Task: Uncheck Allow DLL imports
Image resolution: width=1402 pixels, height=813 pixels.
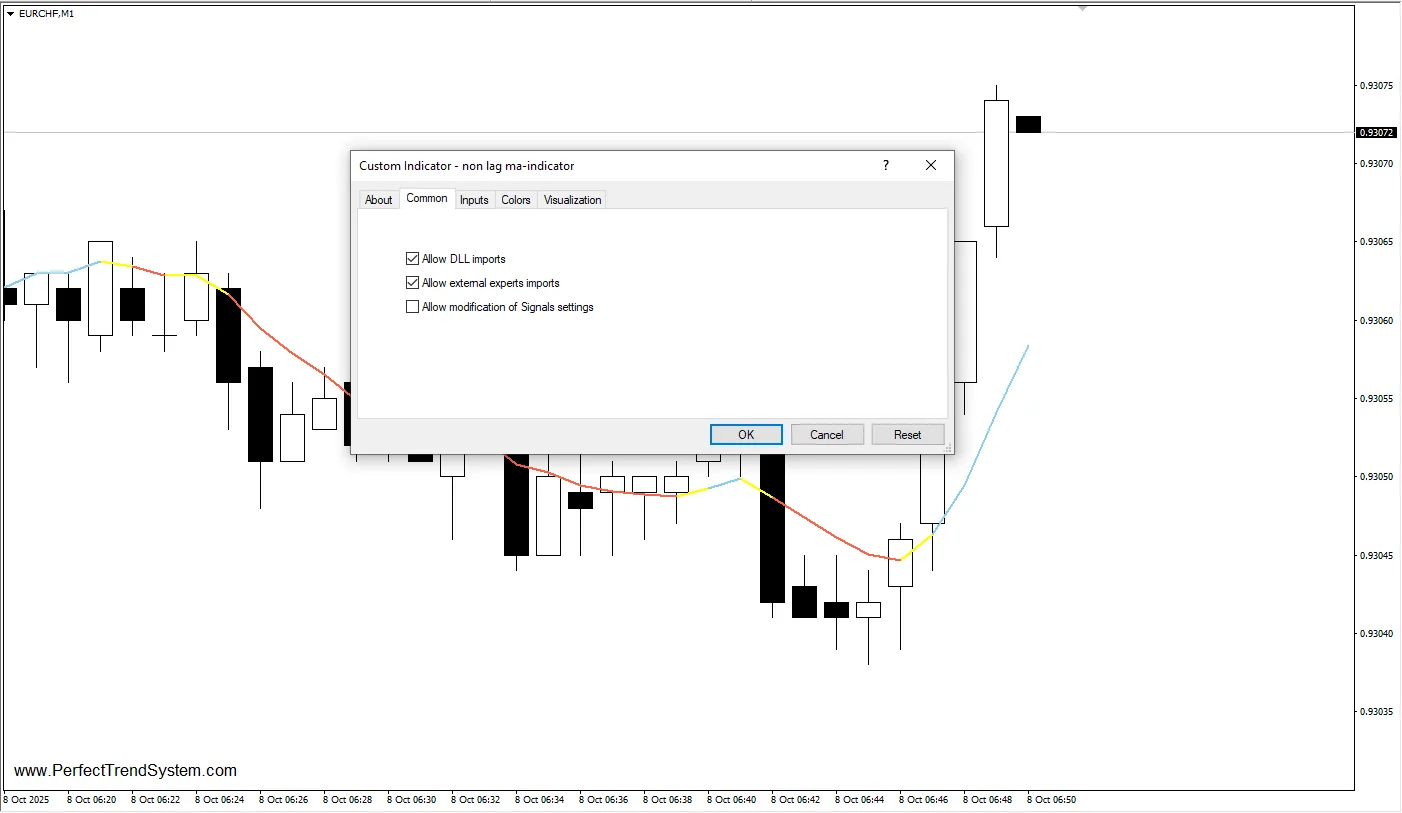Action: 412,259
